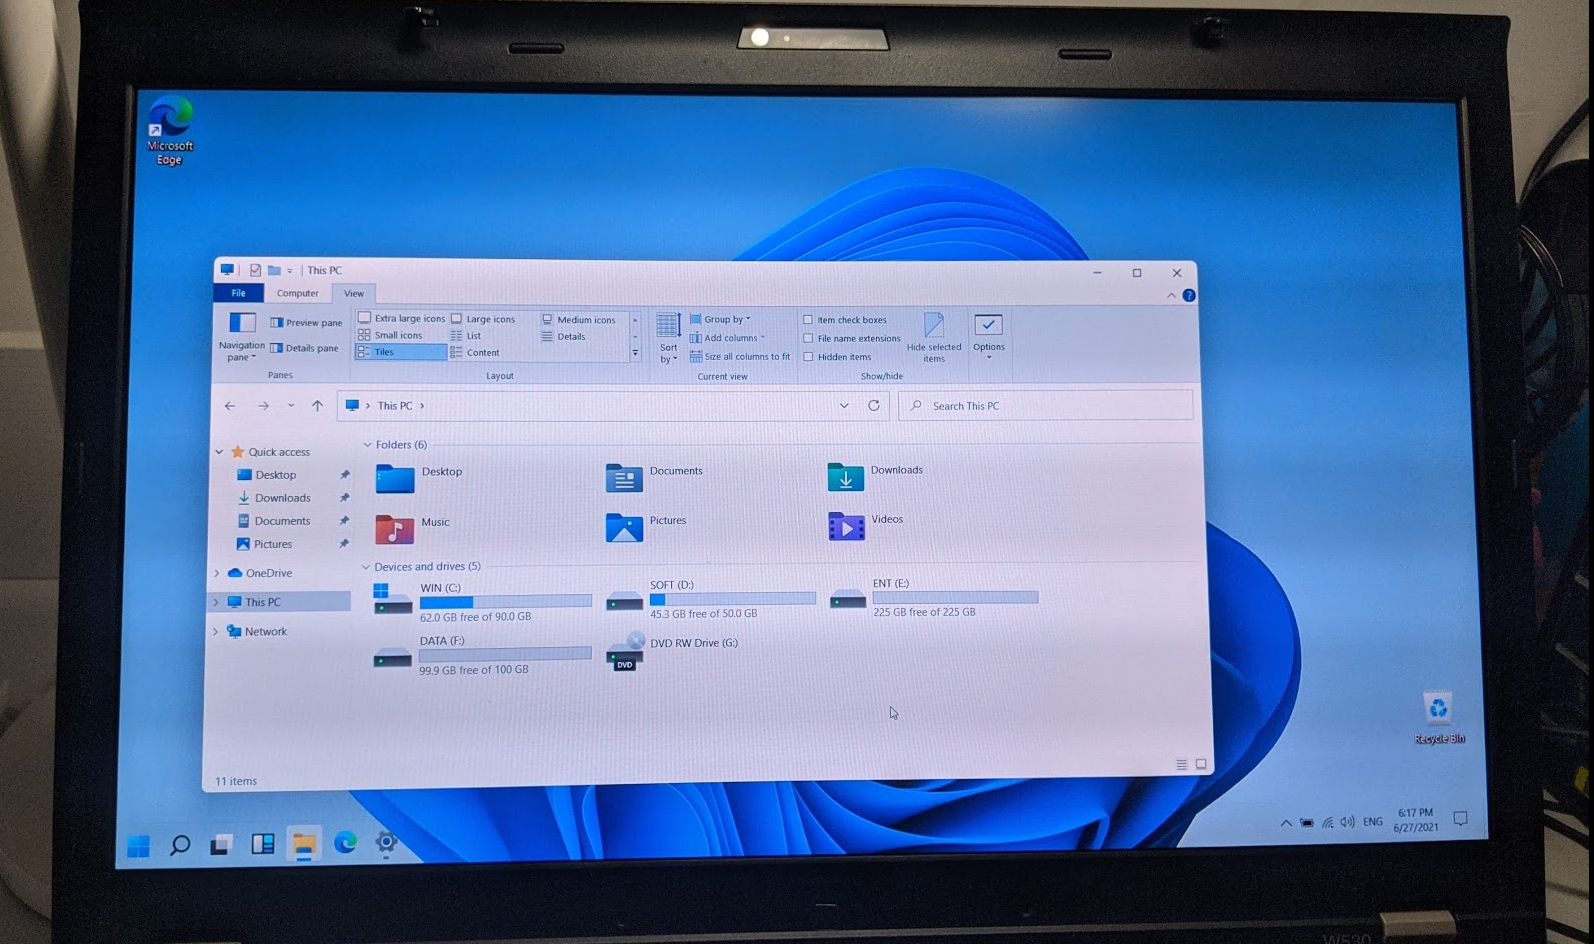Open the File menu tab
Image resolution: width=1594 pixels, height=944 pixels.
[x=238, y=293]
